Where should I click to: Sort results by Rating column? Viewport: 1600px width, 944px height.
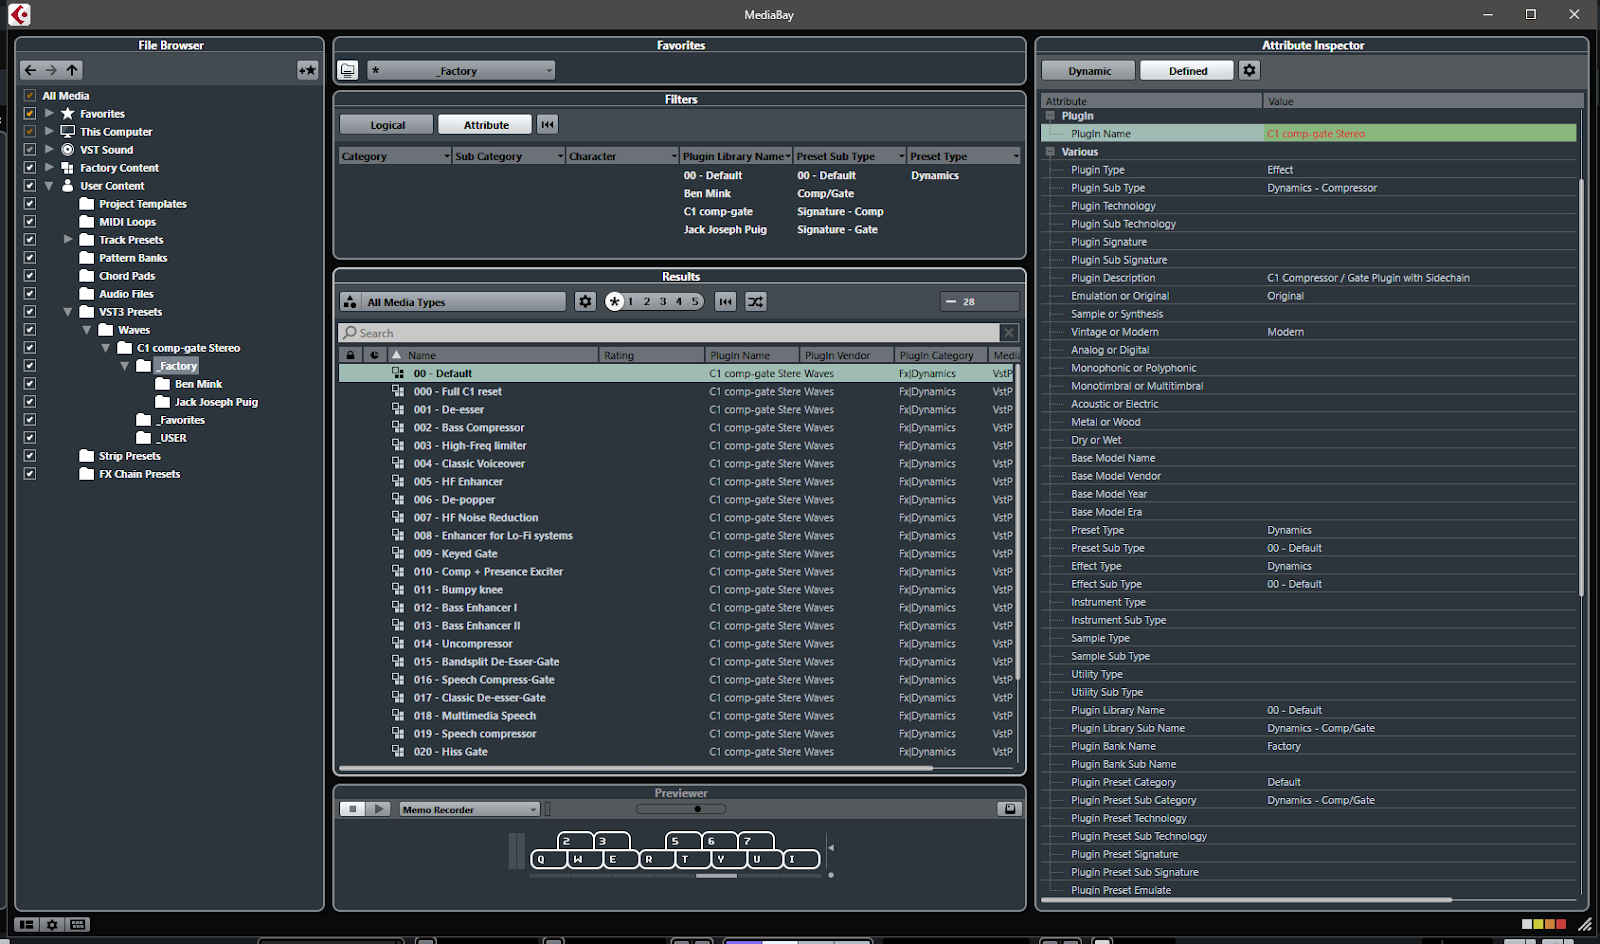tap(652, 355)
